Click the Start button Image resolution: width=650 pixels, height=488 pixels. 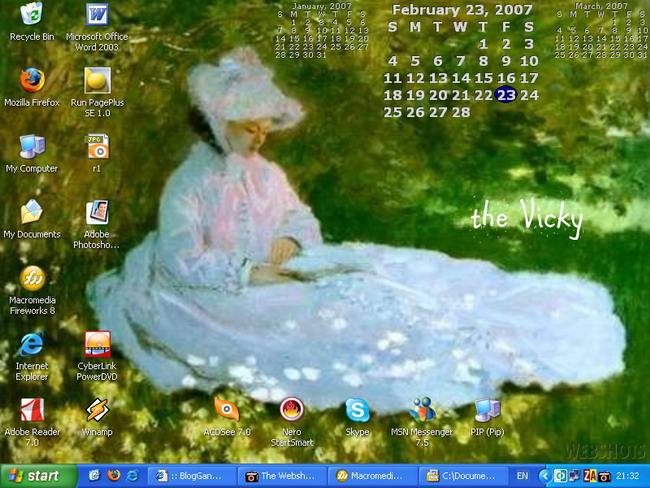(x=39, y=476)
